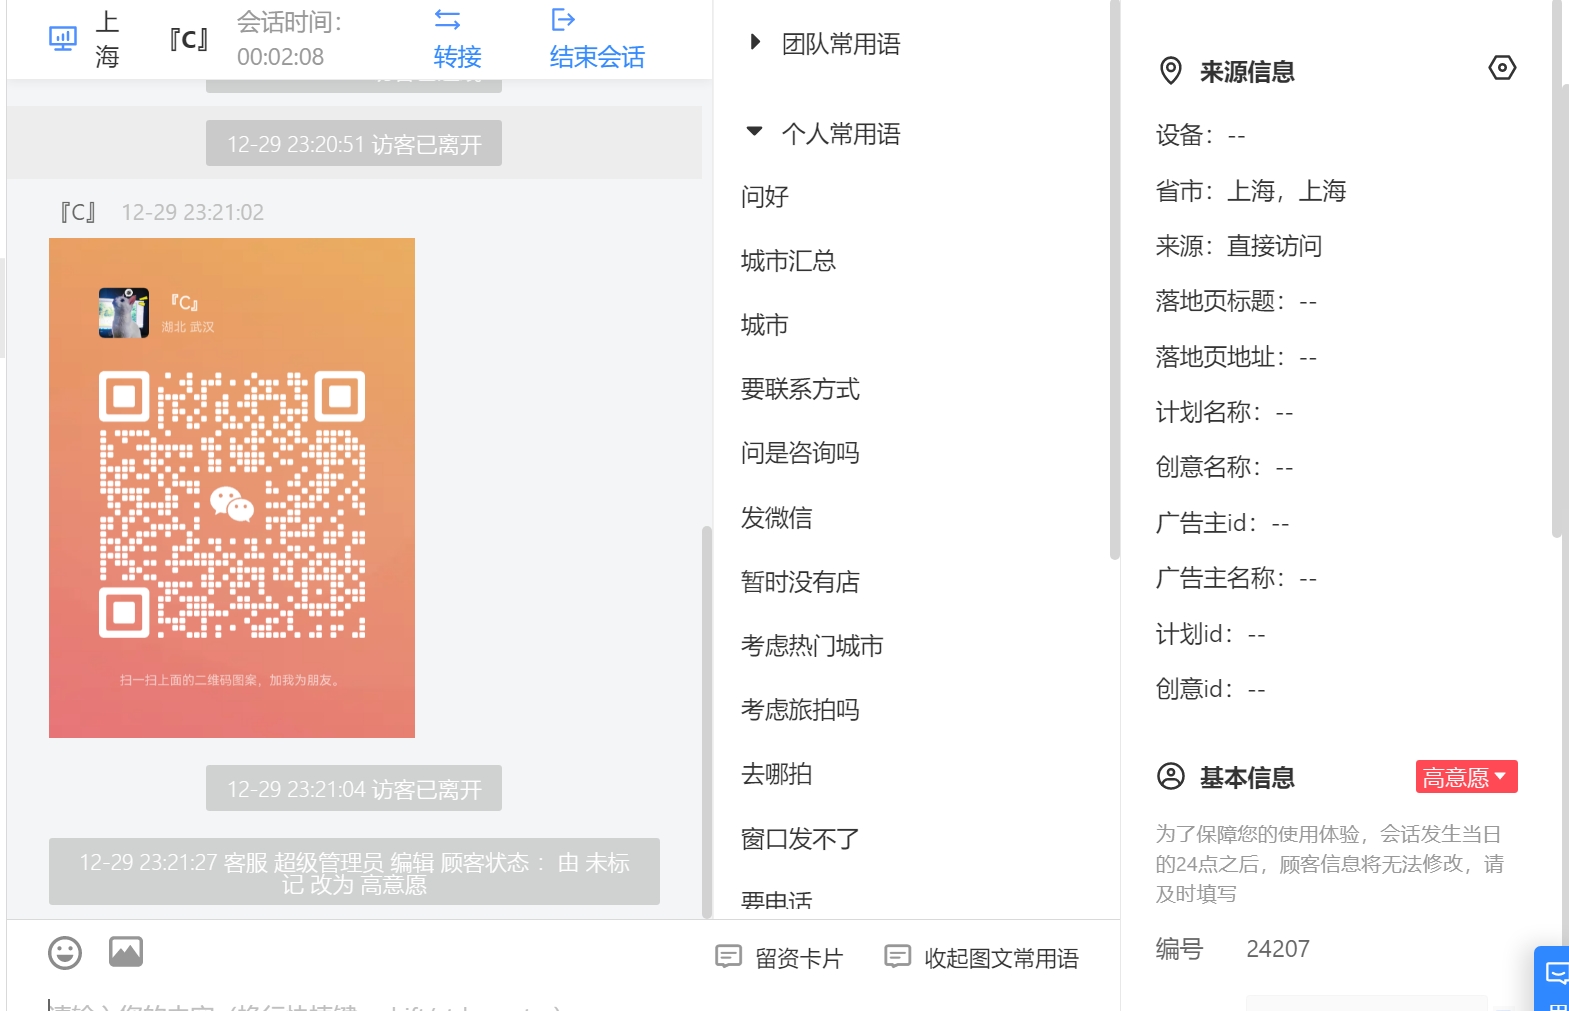Click the 省市: 上海, 上海 row
The width and height of the screenshot is (1569, 1011).
click(x=1251, y=191)
